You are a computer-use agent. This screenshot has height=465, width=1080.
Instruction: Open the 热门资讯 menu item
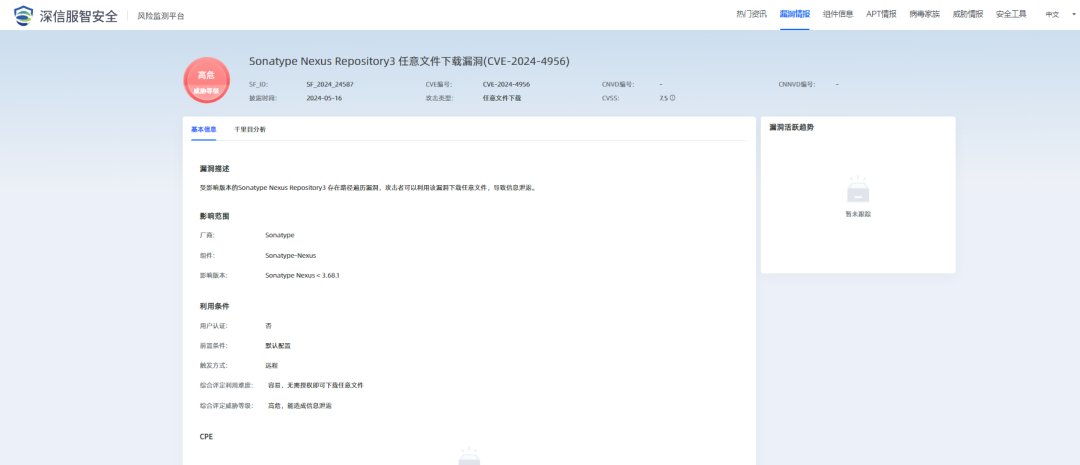pyautogui.click(x=751, y=14)
